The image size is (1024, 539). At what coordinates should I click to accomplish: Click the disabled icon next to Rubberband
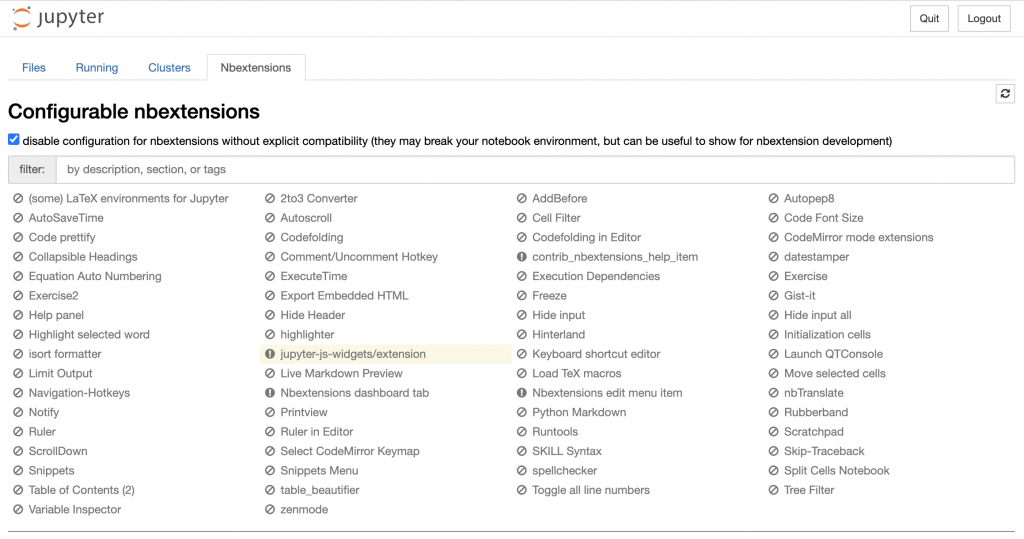(773, 412)
